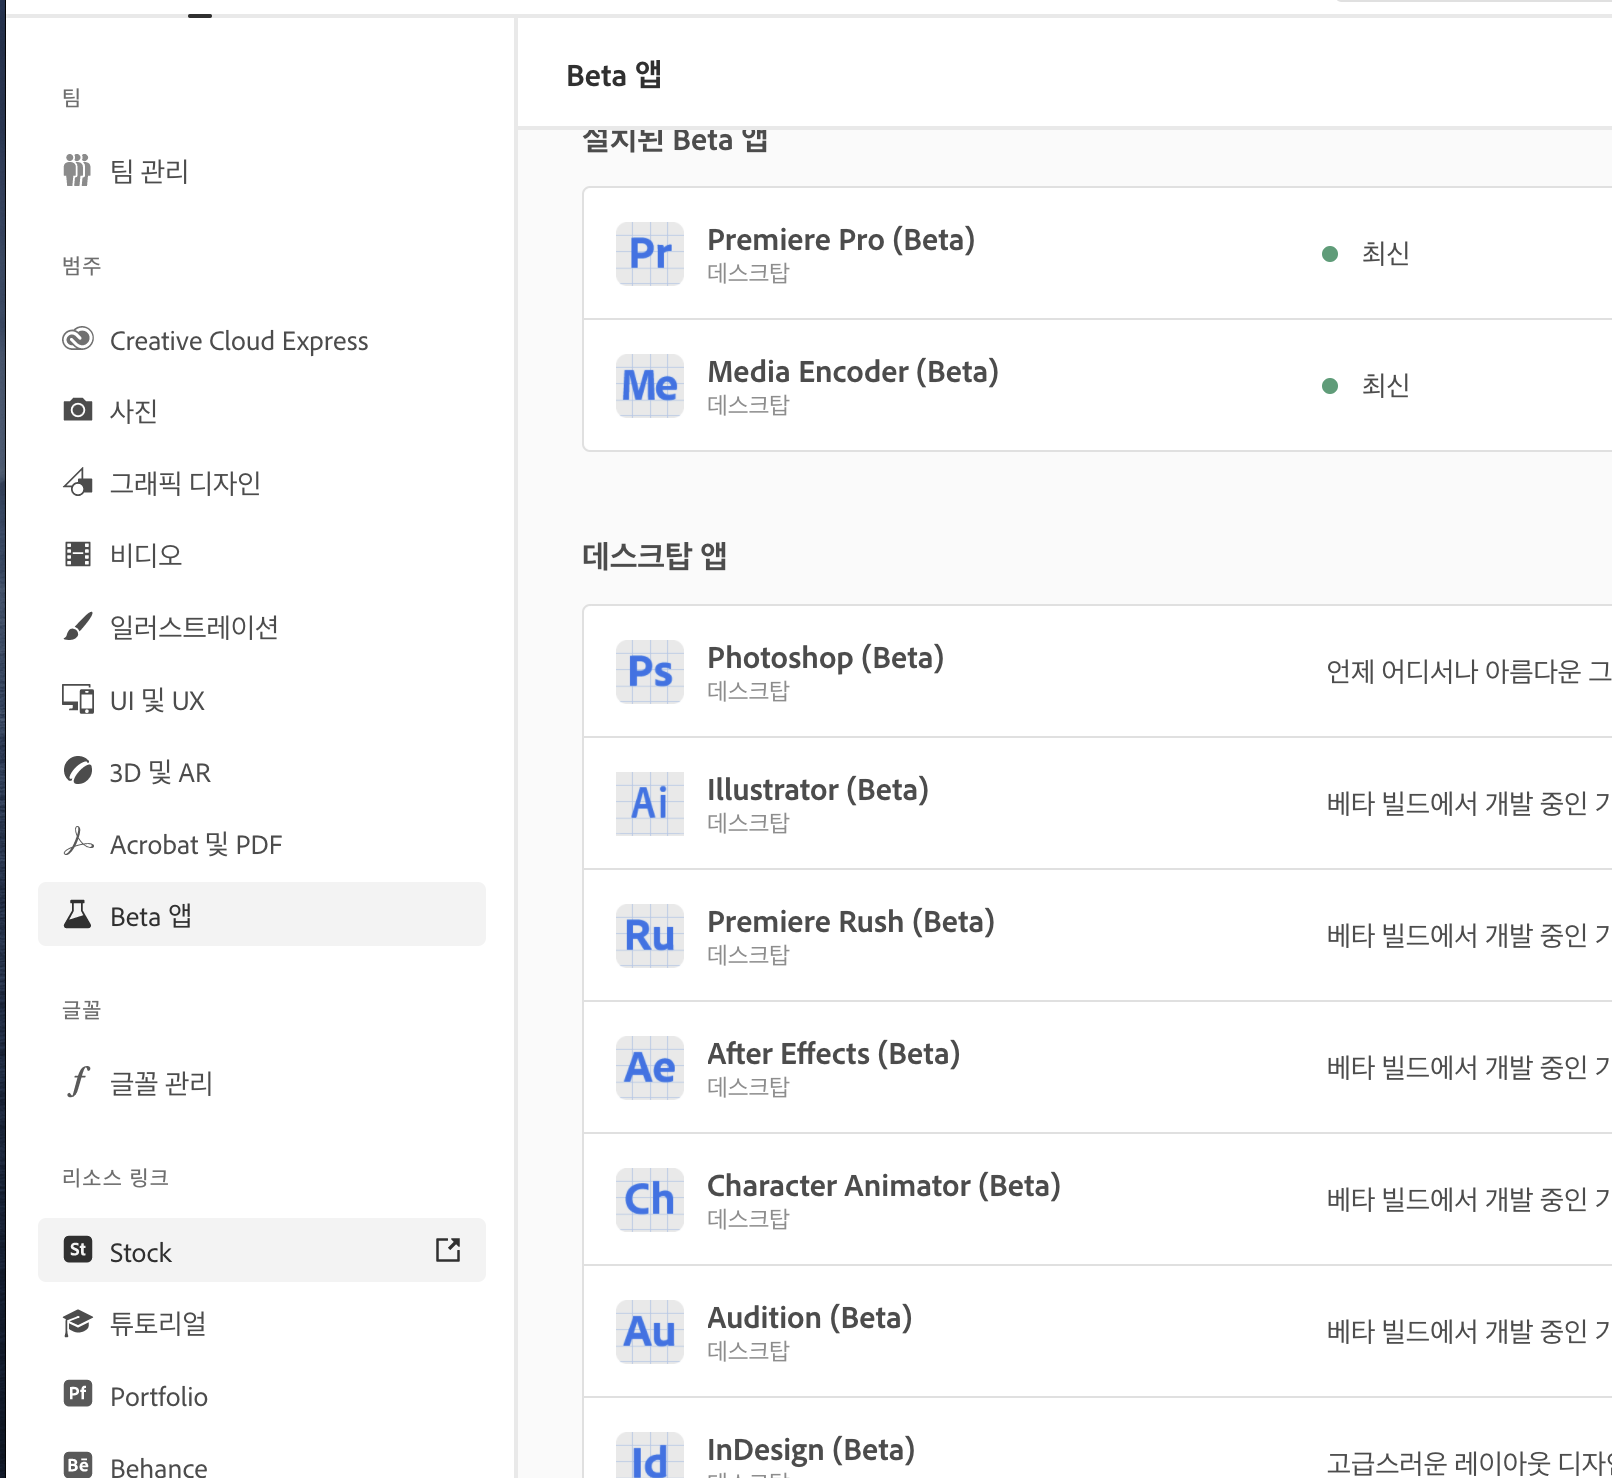This screenshot has height=1478, width=1612.
Task: Click the Photoshop Ps app icon
Action: (x=650, y=672)
